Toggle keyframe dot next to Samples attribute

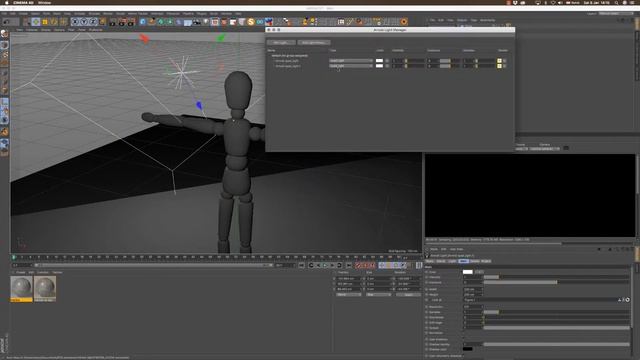[427, 312]
